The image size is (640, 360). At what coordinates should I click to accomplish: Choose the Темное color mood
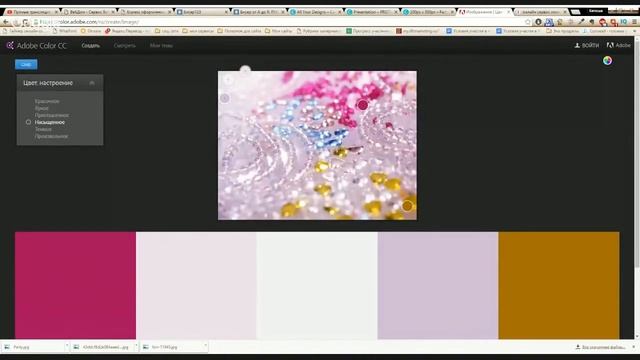(x=43, y=129)
